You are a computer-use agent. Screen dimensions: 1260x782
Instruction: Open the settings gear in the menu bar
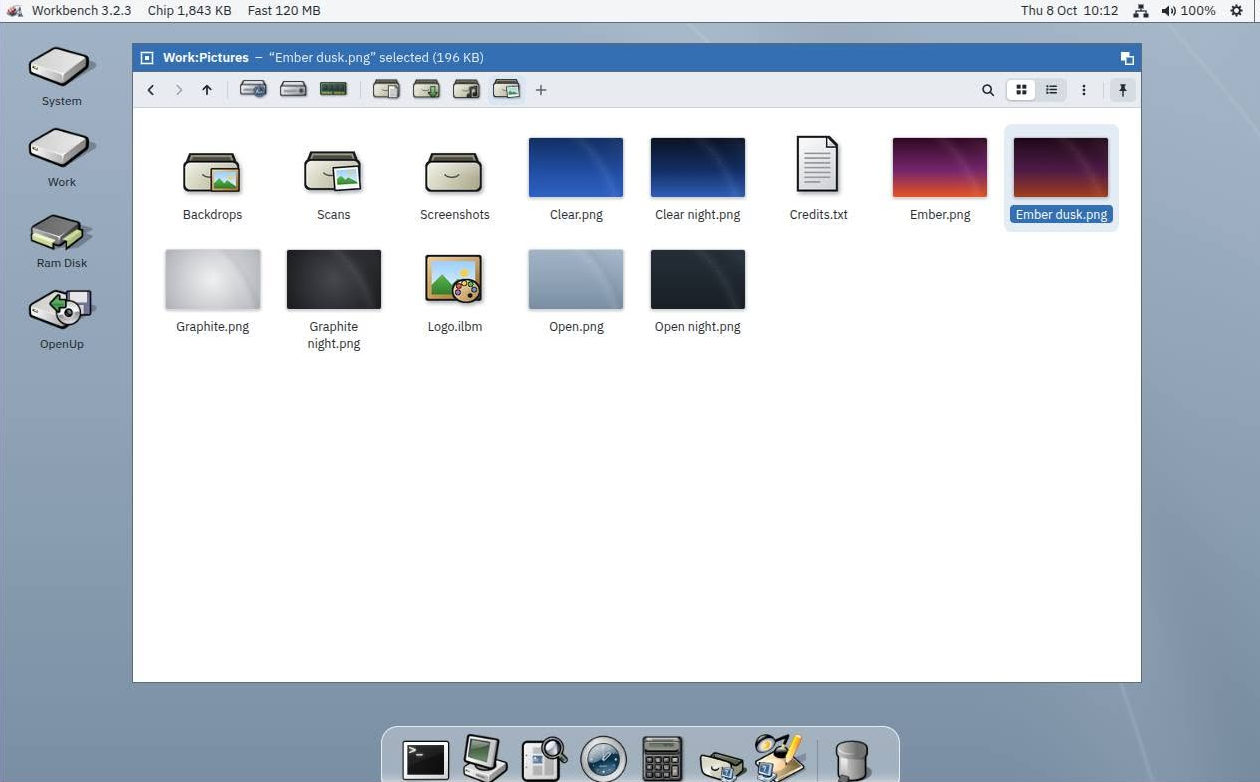coord(1236,10)
